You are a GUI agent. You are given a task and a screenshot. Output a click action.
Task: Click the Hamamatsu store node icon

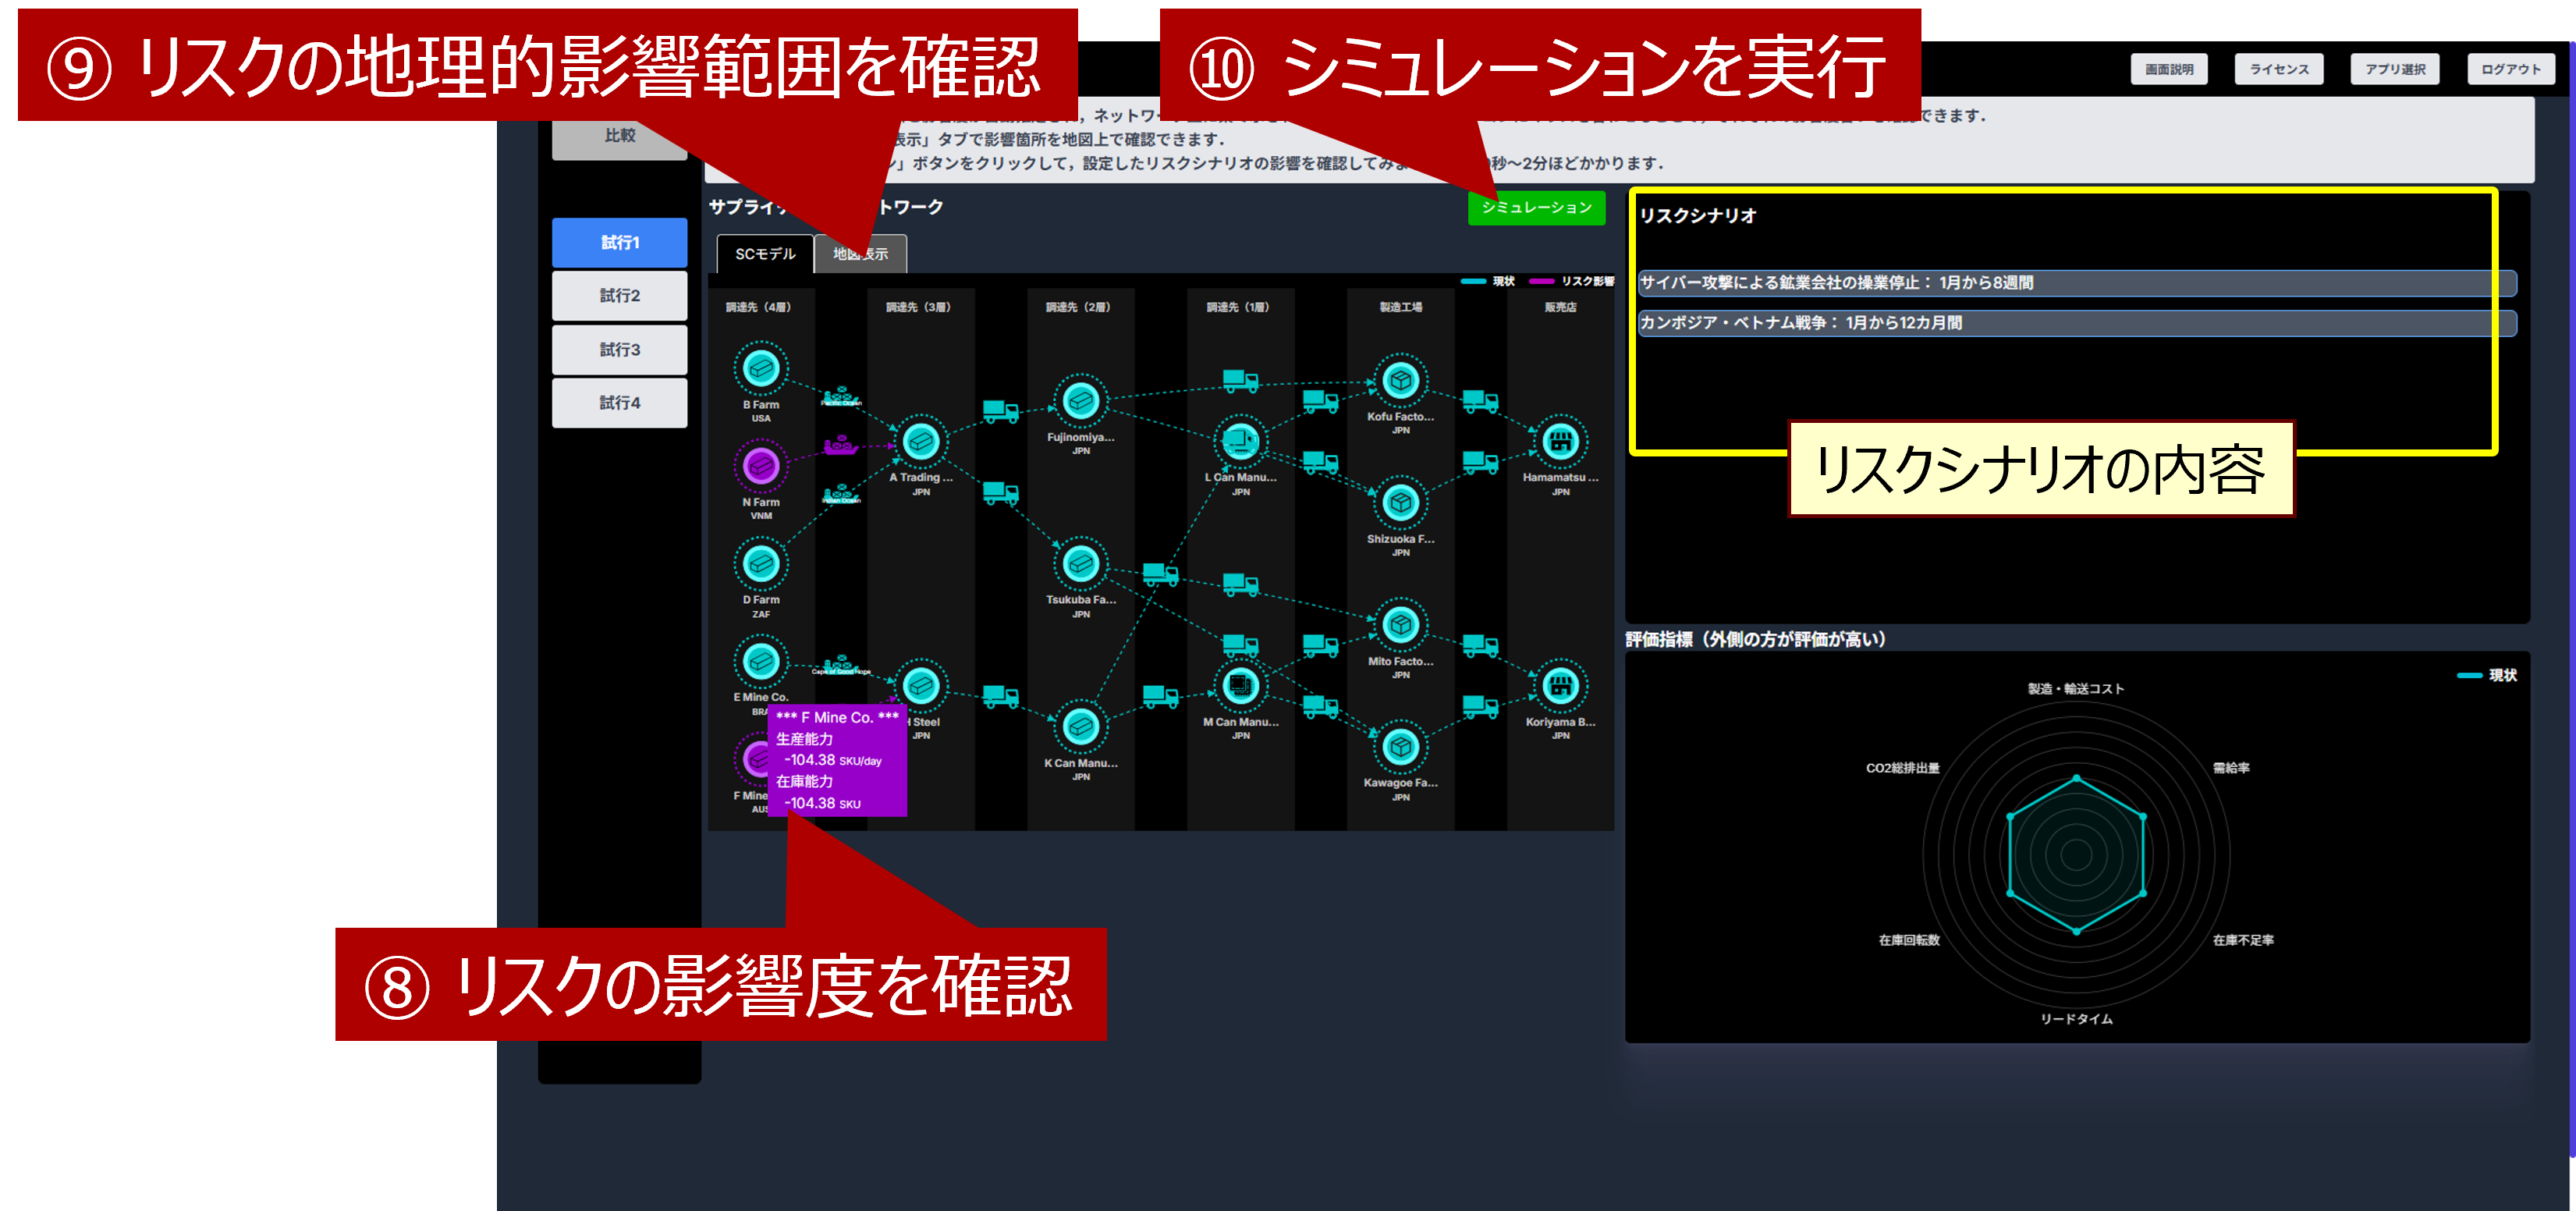(x=1560, y=441)
